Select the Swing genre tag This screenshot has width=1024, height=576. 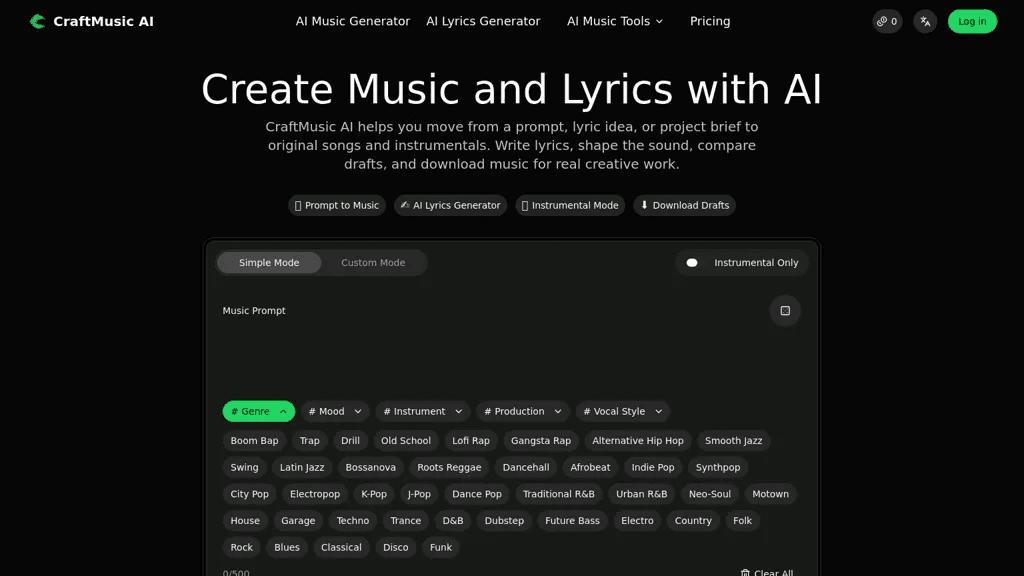(244, 468)
